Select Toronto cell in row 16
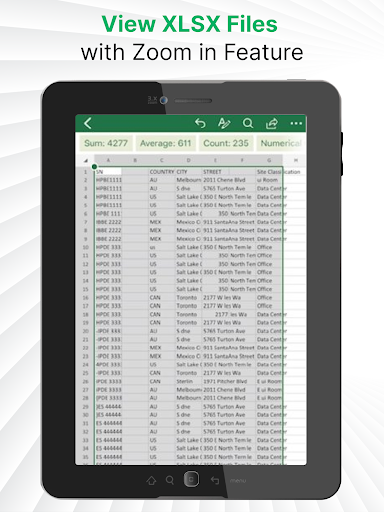Screen dimensions: 384x512 point(189,298)
